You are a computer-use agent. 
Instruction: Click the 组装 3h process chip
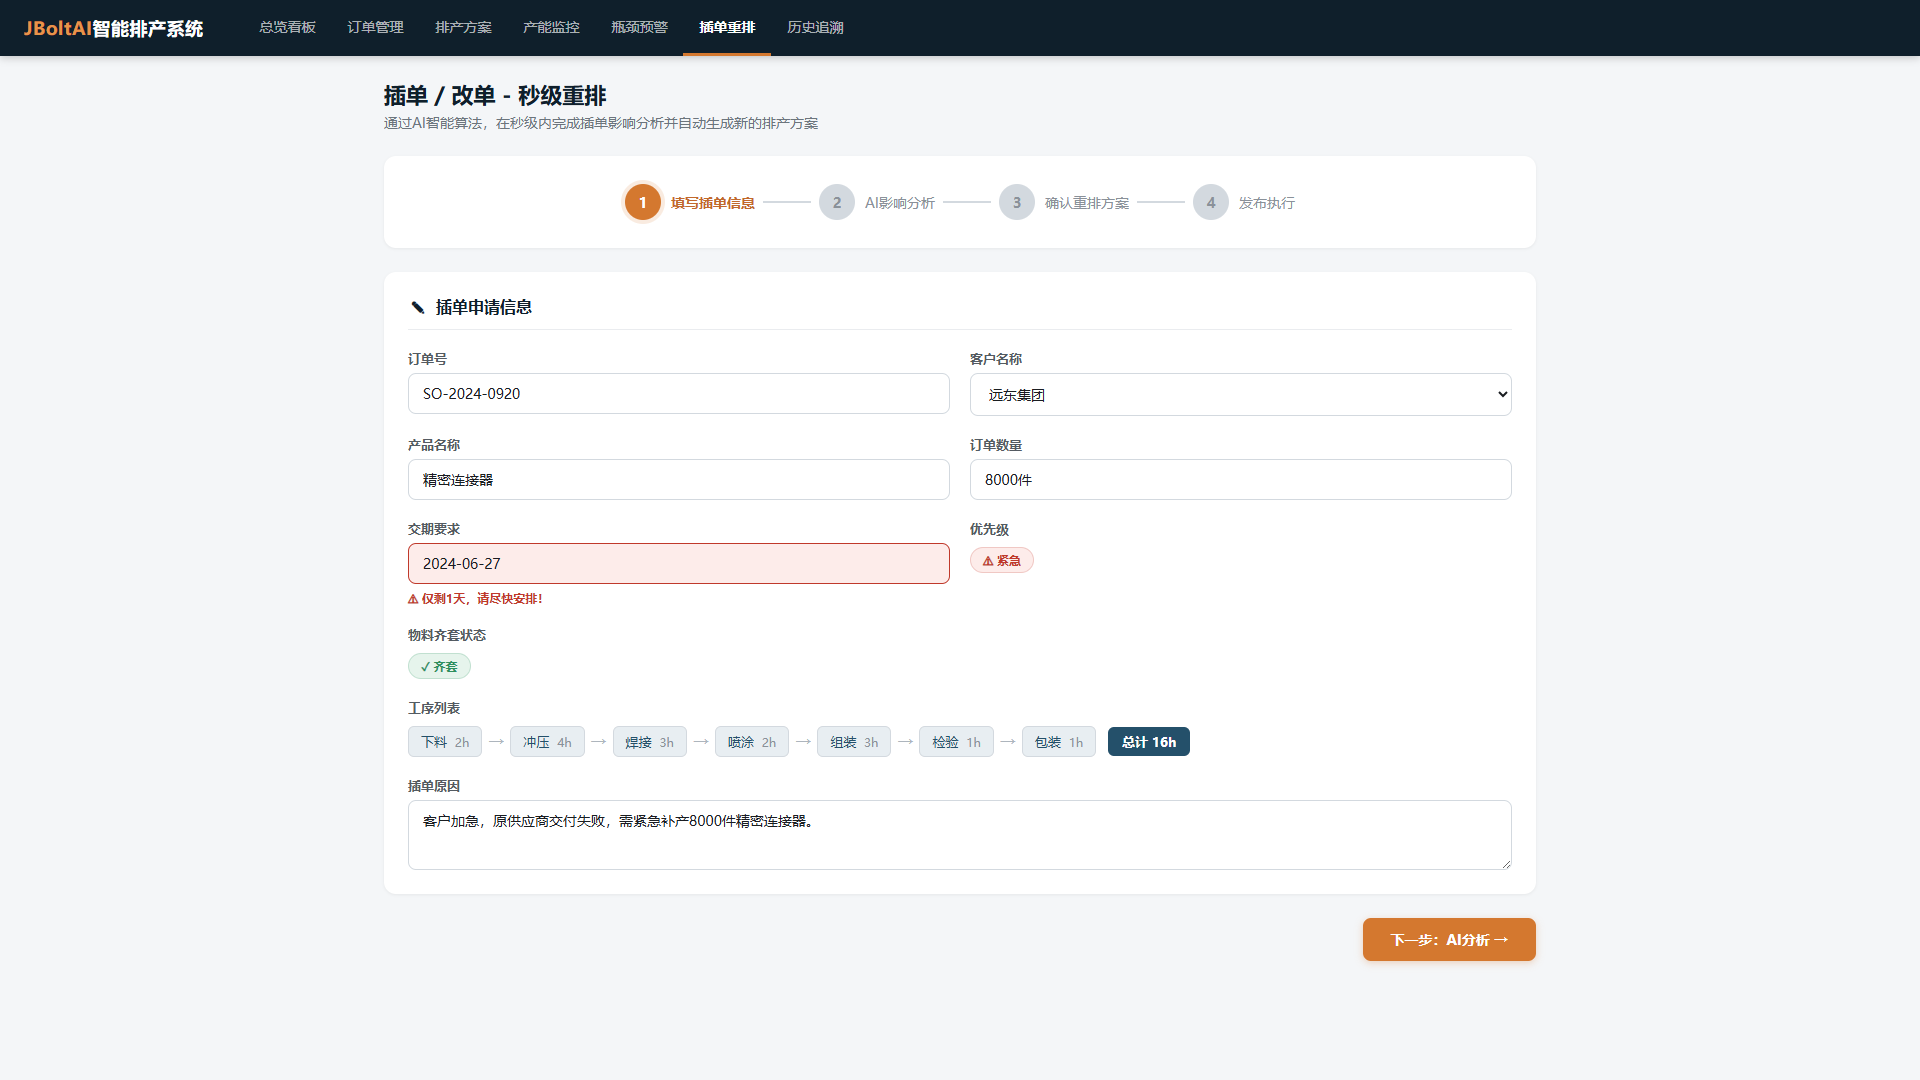click(x=854, y=742)
